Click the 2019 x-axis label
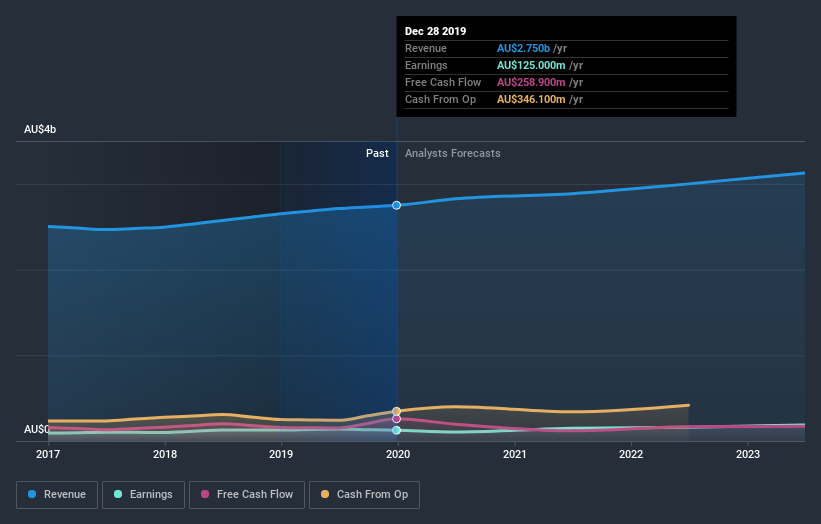The width and height of the screenshot is (821, 524). point(281,454)
